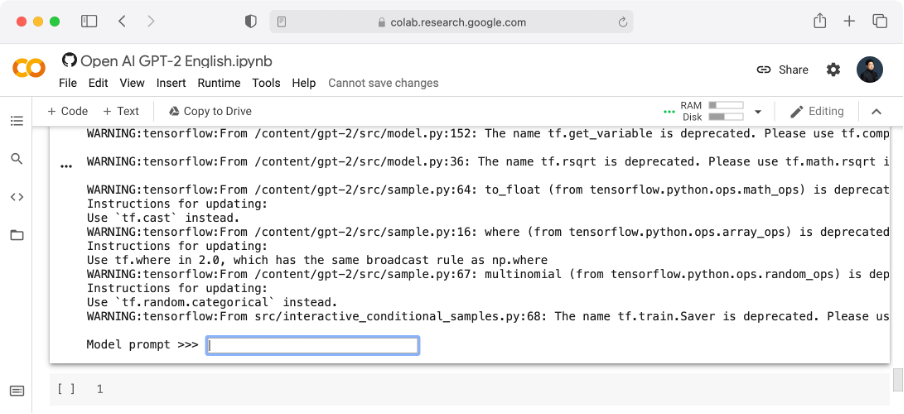Open the Insert menu
Image resolution: width=904 pixels, height=414 pixels.
pos(171,83)
